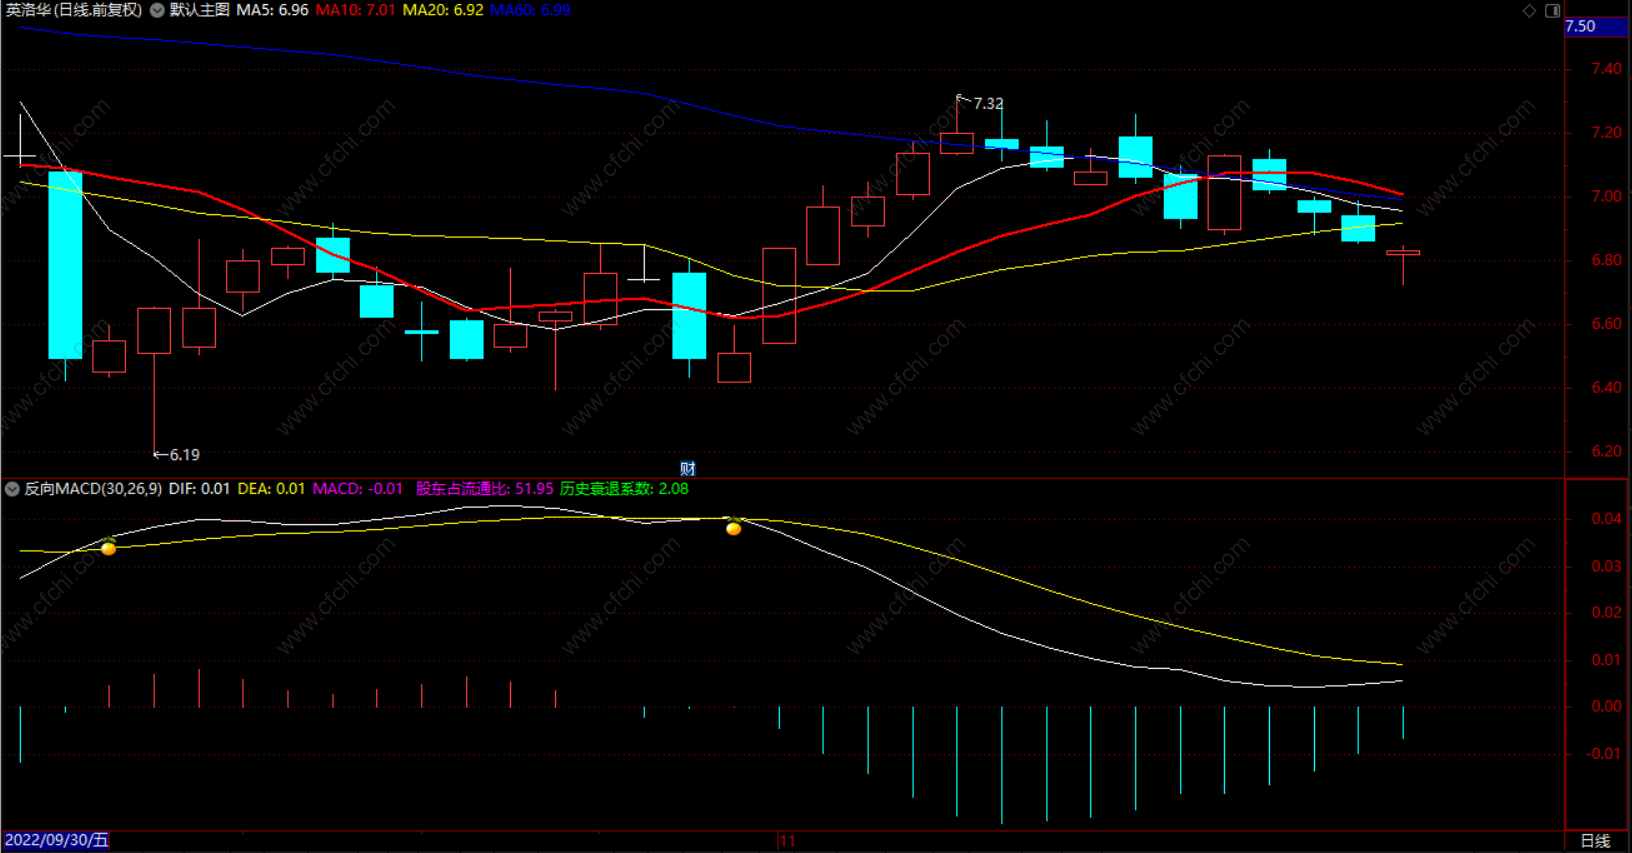Expand the 反向MACD indicator dropdown arrow
This screenshot has height=853, width=1632.
point(12,489)
